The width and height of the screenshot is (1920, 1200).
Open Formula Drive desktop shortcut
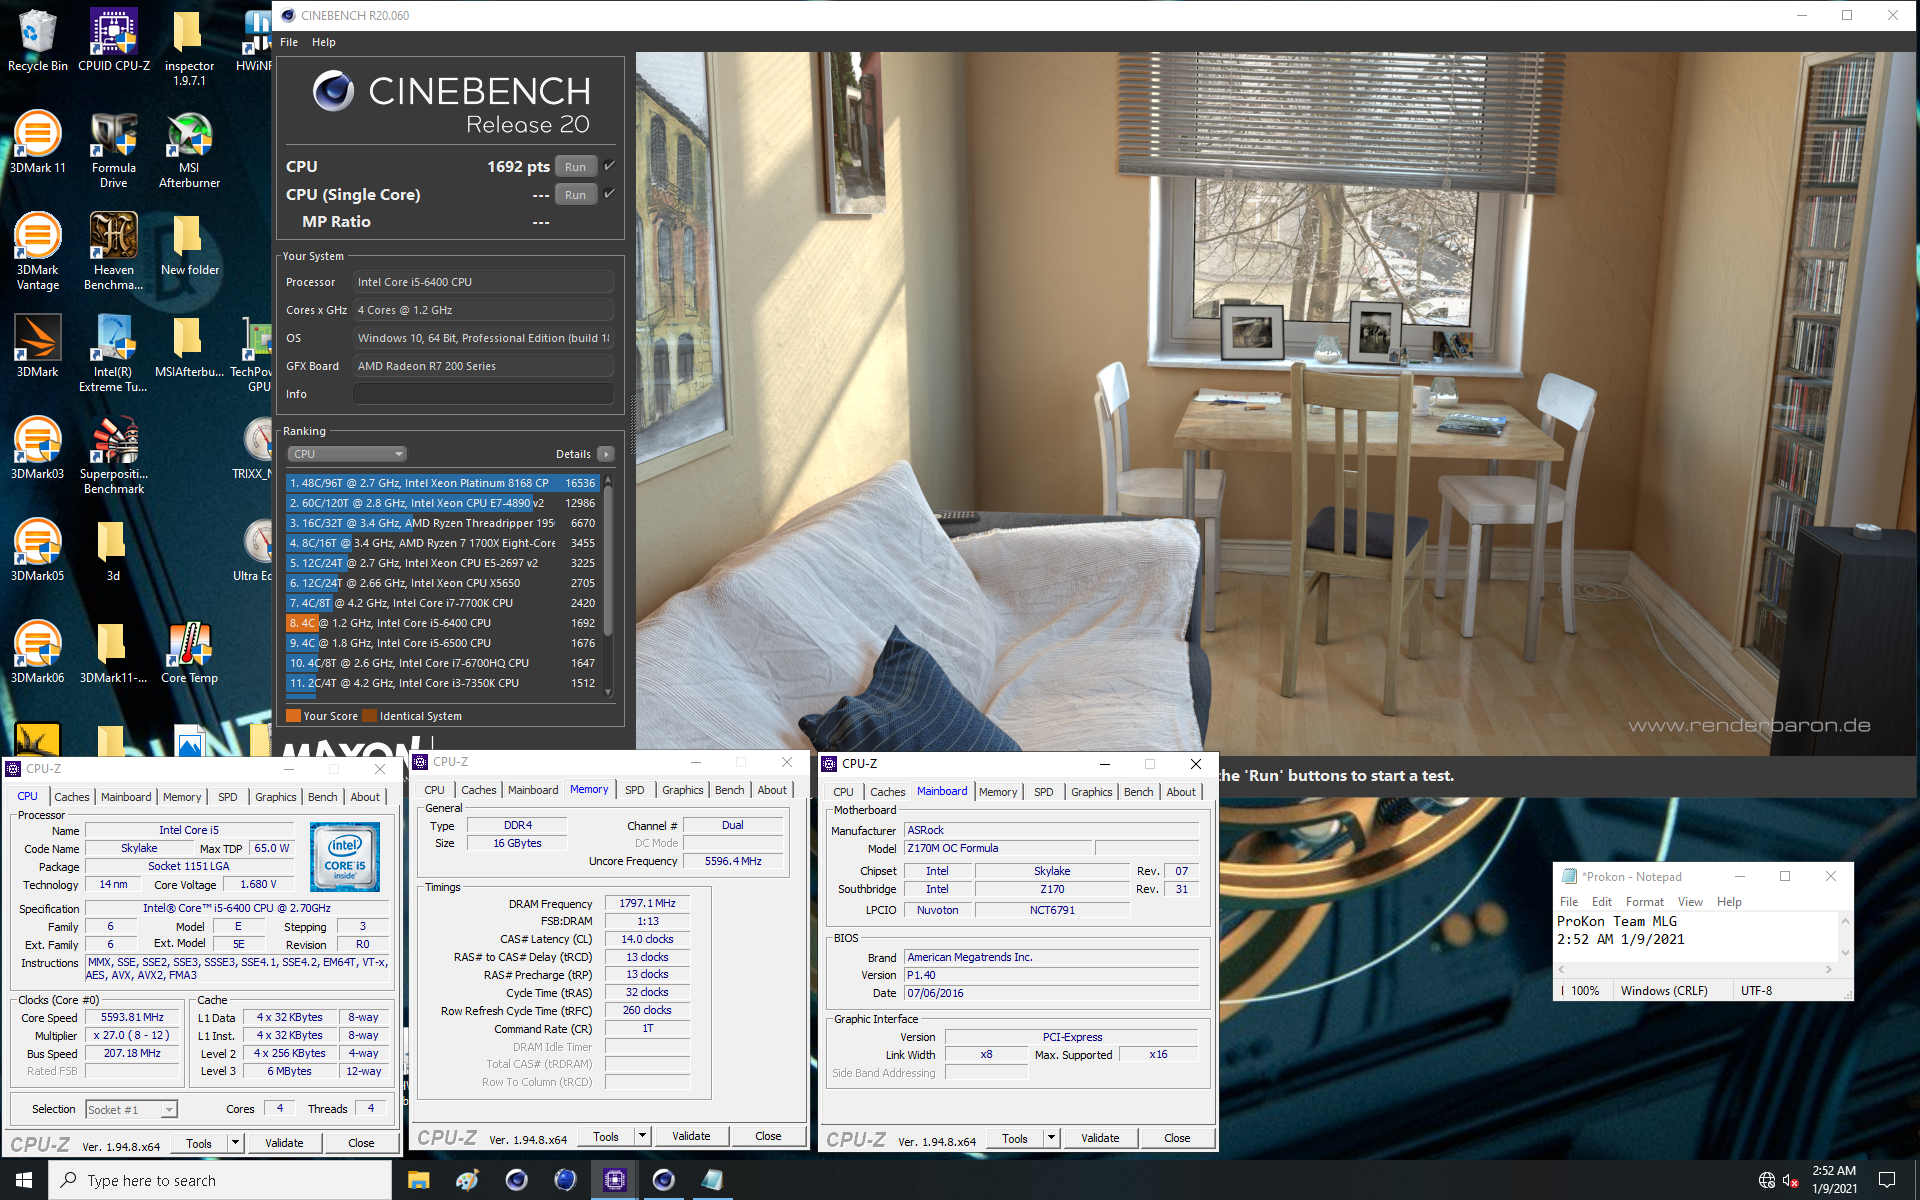(x=114, y=149)
